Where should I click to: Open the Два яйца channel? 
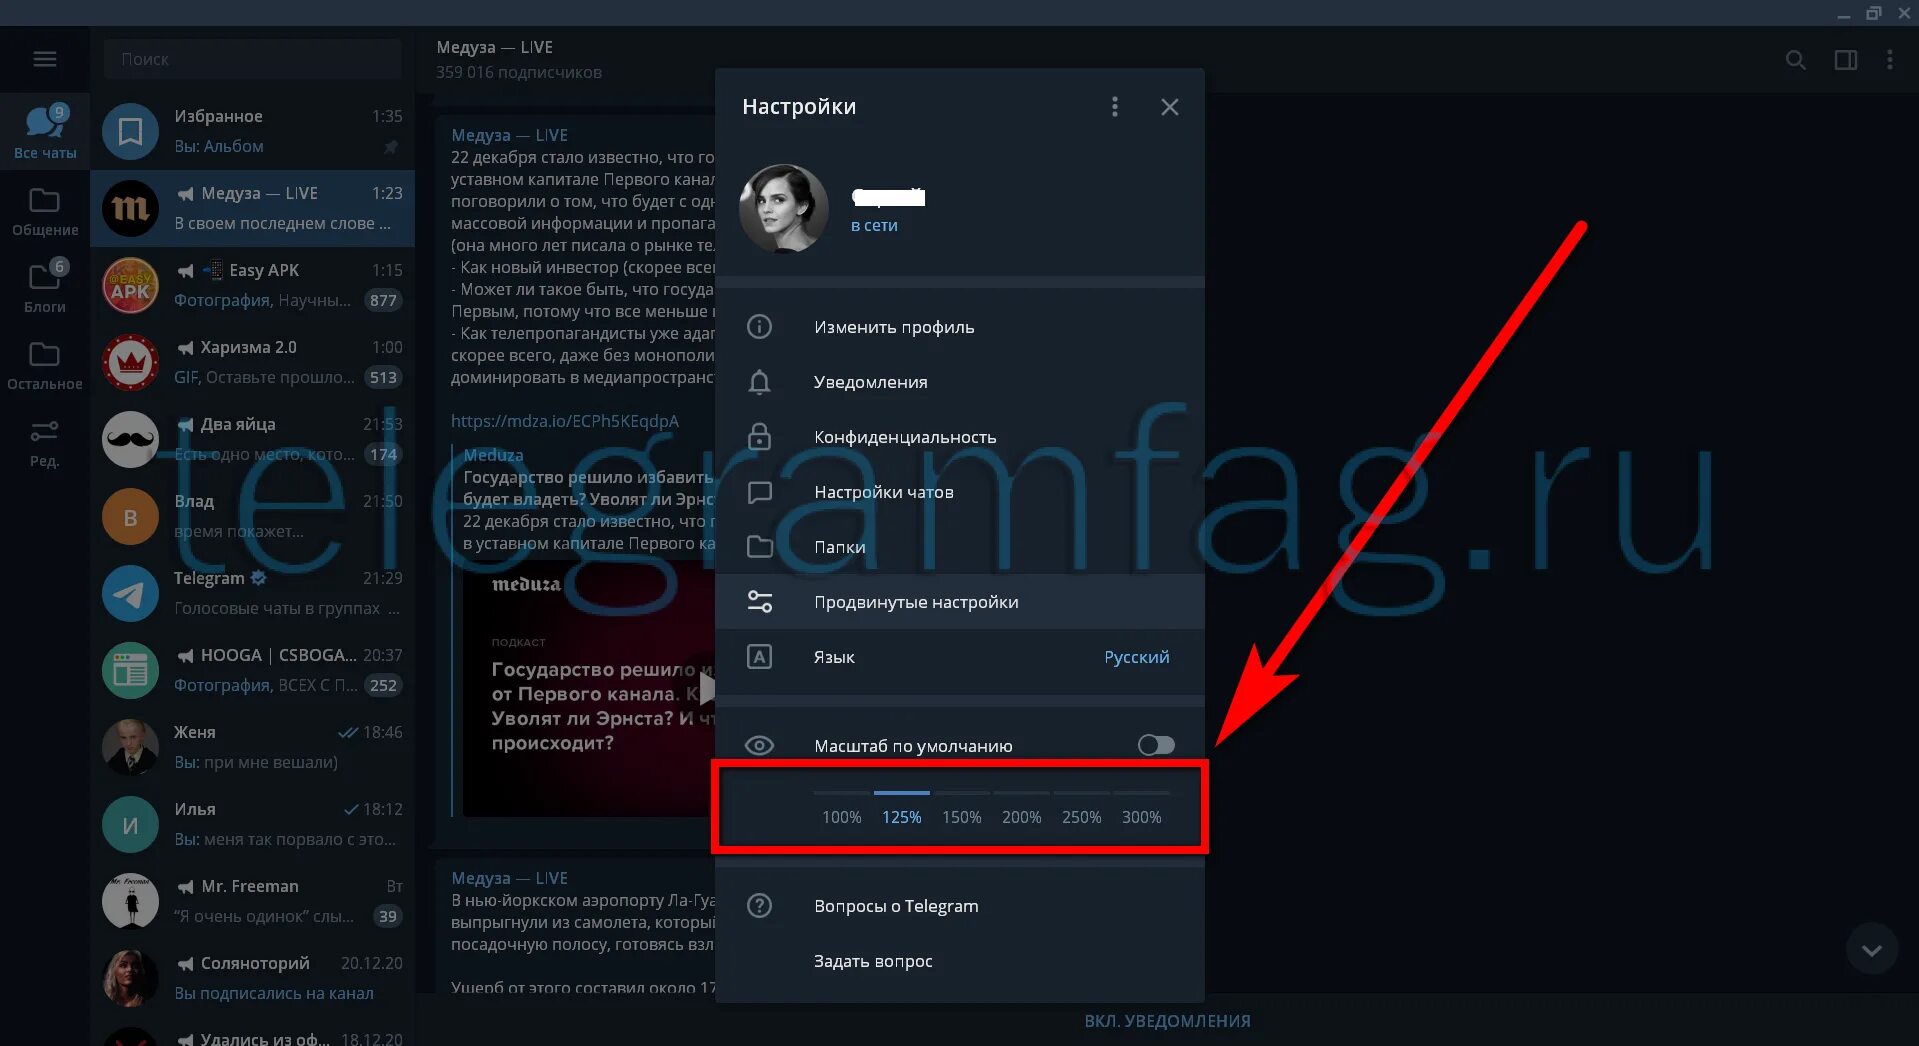(253, 439)
